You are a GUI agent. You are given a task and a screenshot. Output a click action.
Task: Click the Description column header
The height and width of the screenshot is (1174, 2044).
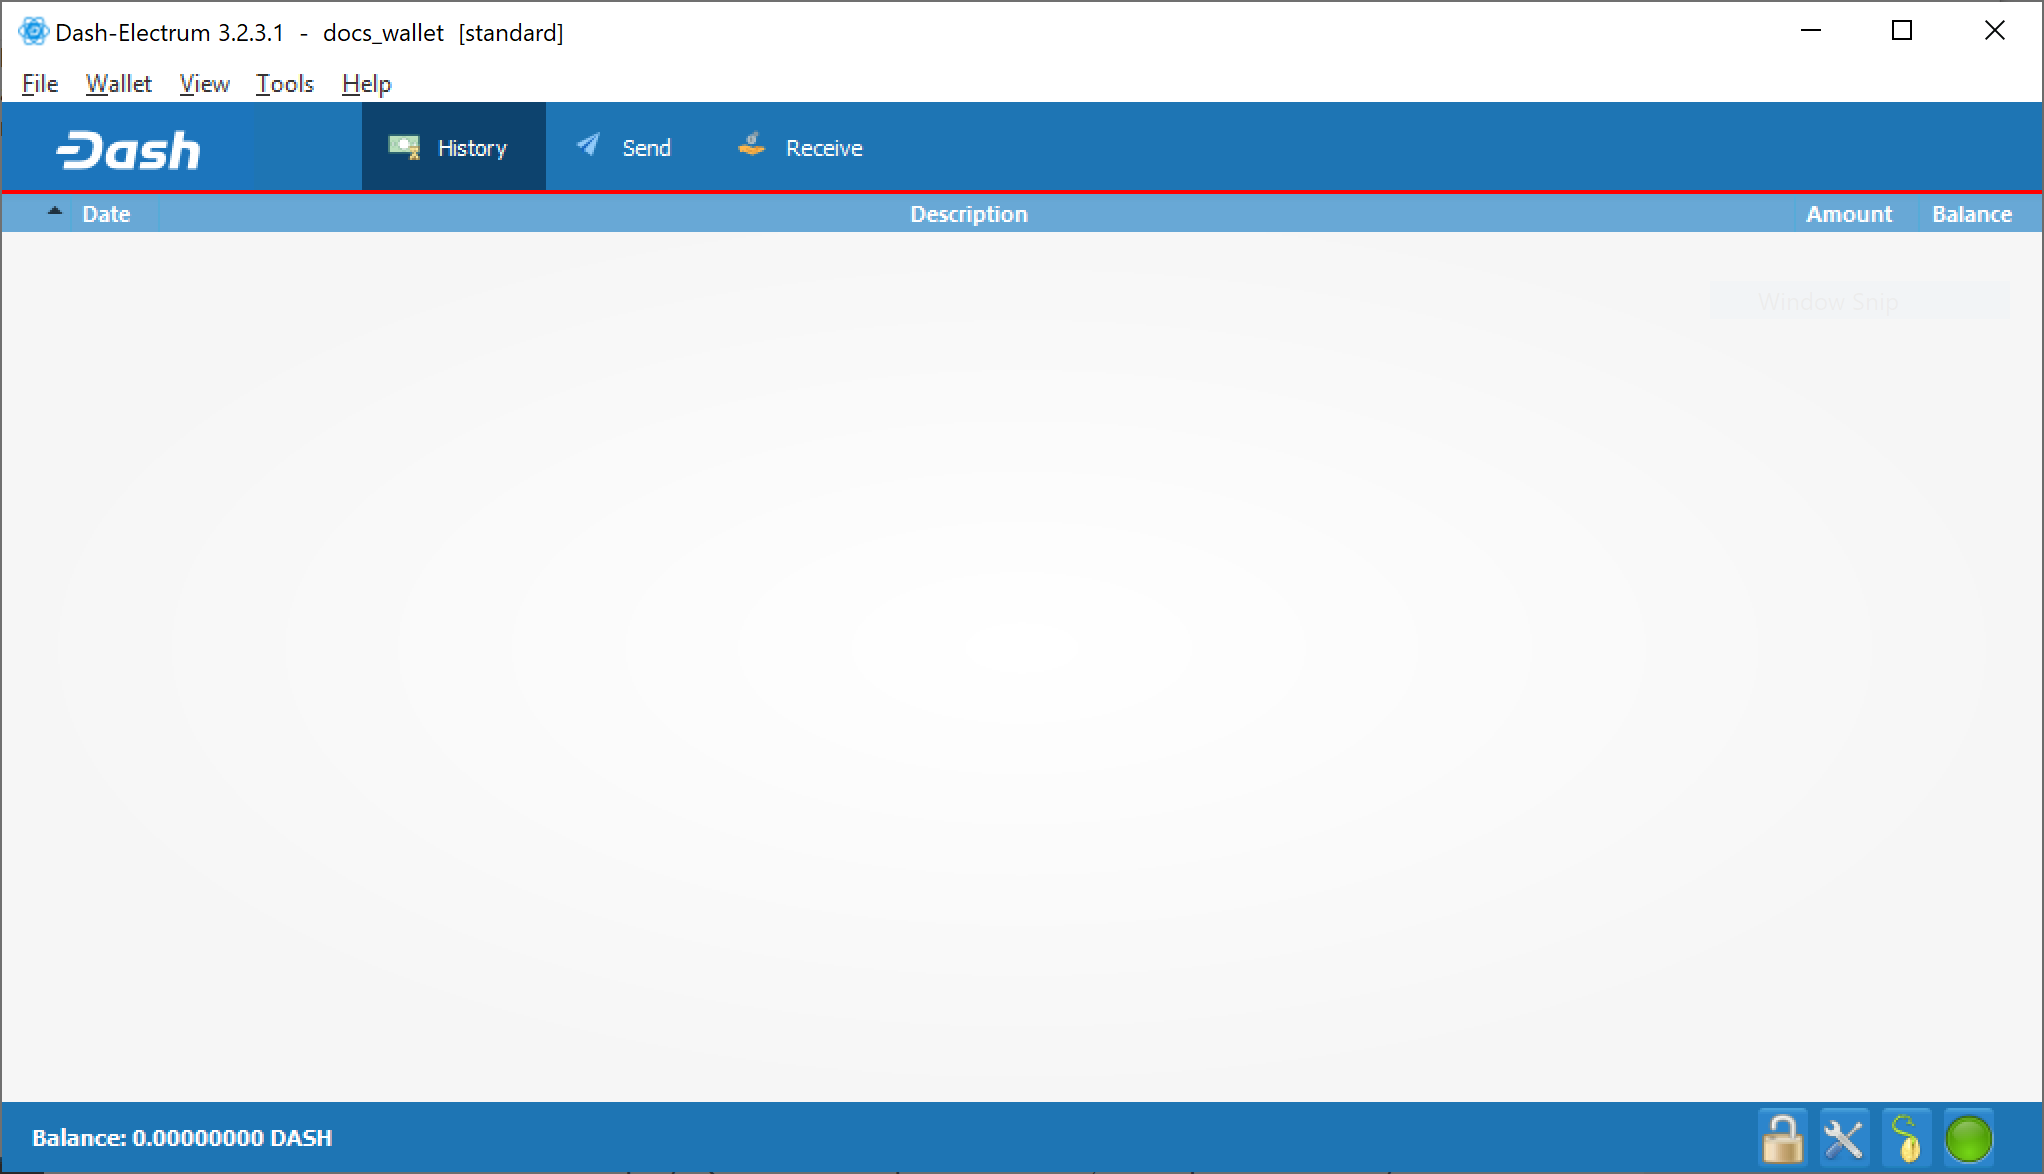point(968,214)
